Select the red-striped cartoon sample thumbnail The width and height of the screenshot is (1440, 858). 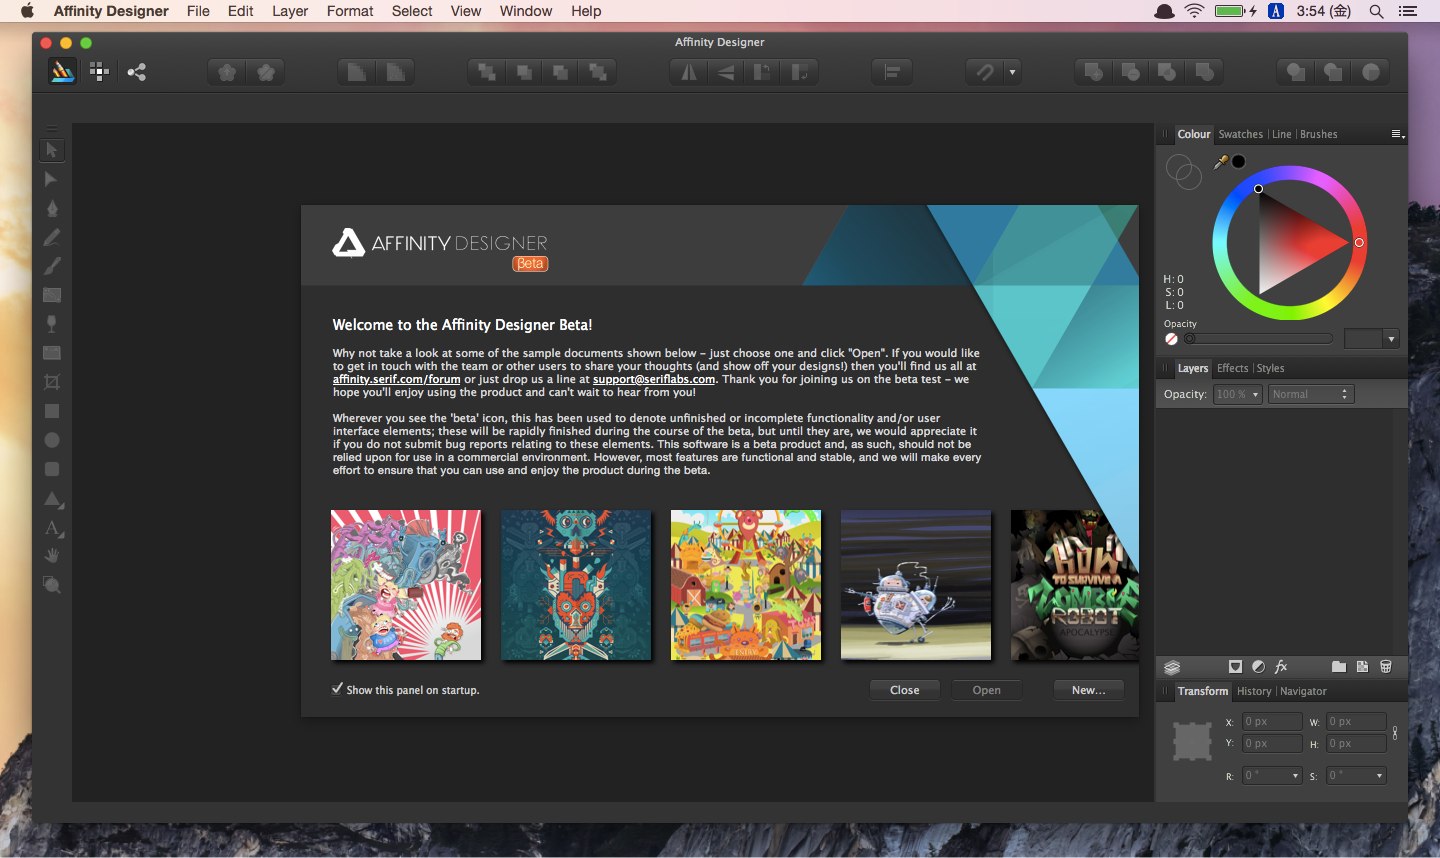(406, 585)
